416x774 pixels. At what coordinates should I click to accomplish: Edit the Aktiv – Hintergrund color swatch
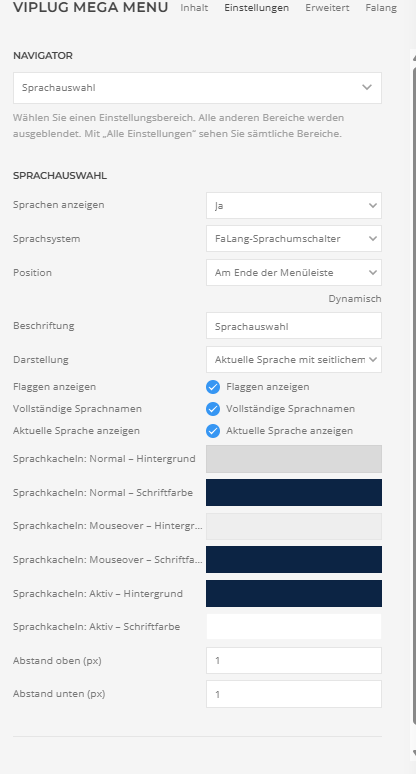coord(294,593)
